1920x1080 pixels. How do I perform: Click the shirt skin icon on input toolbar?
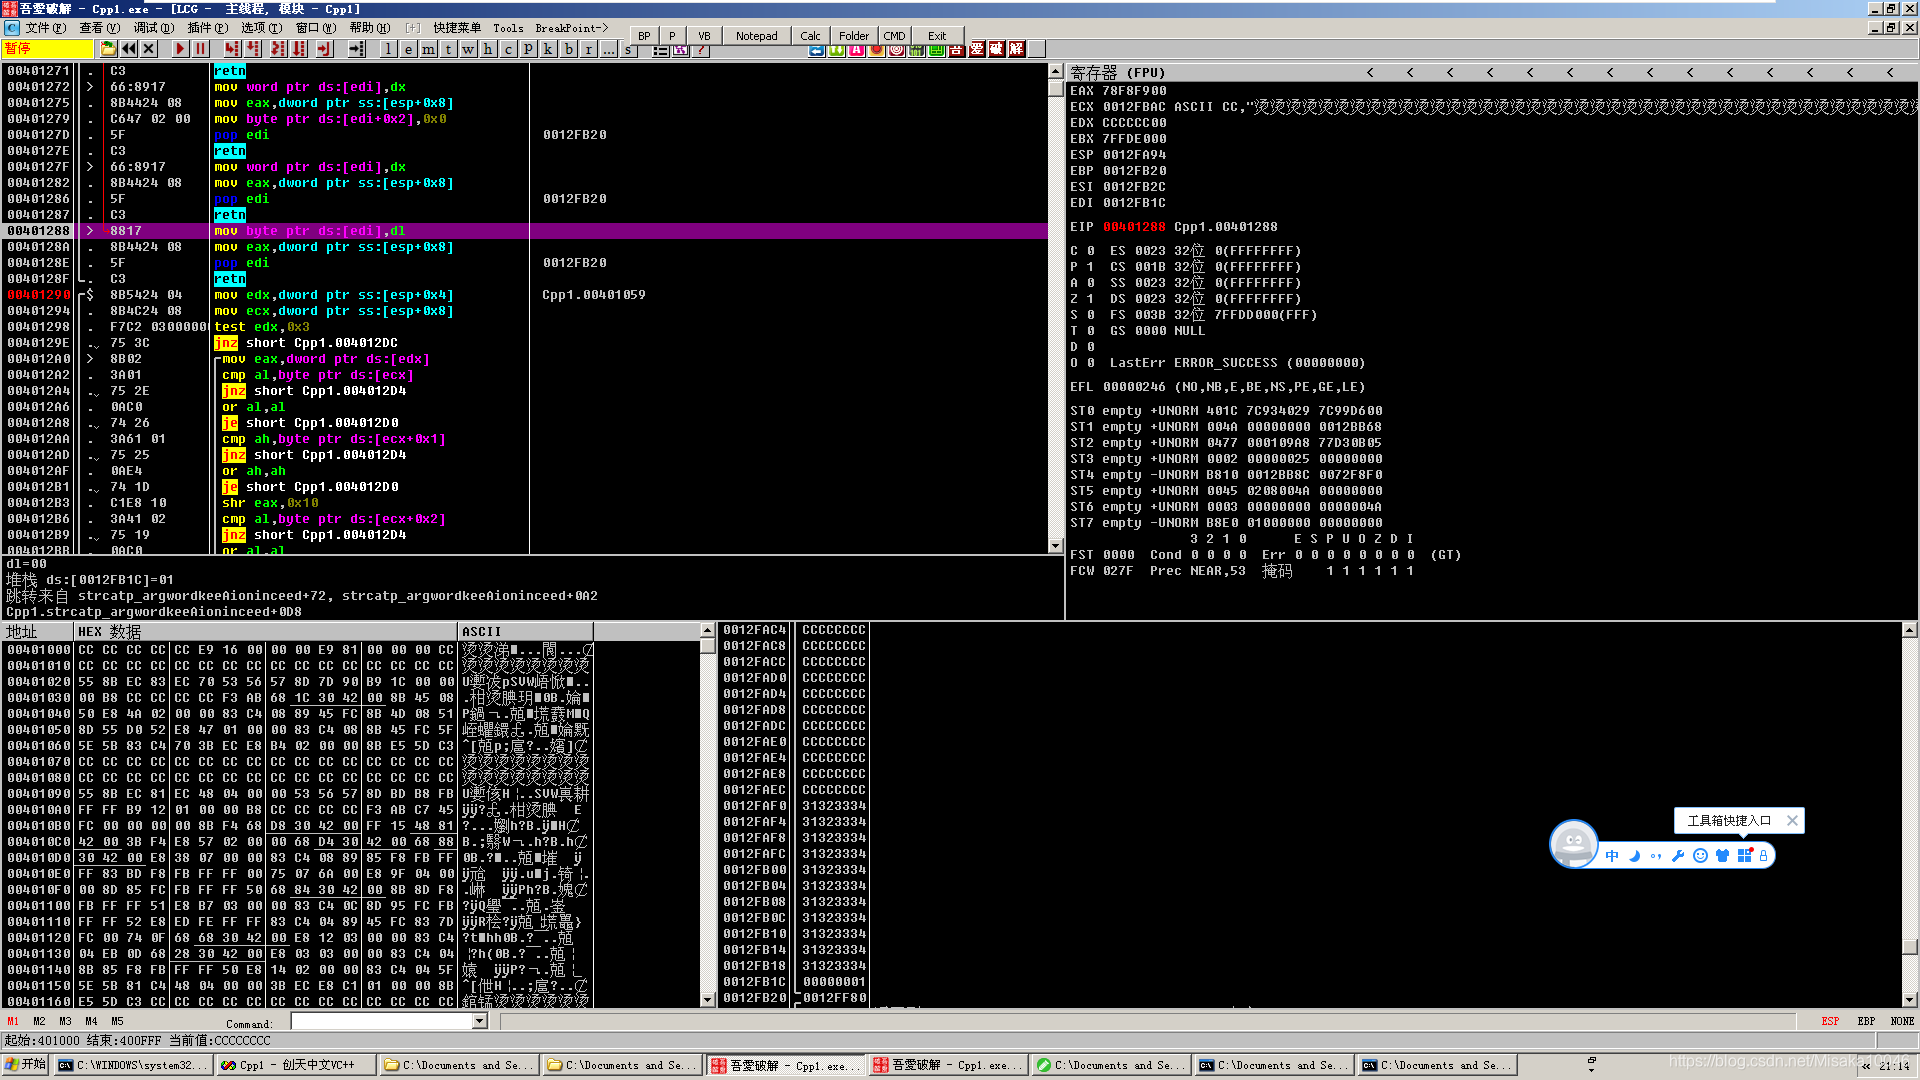[x=1722, y=855]
